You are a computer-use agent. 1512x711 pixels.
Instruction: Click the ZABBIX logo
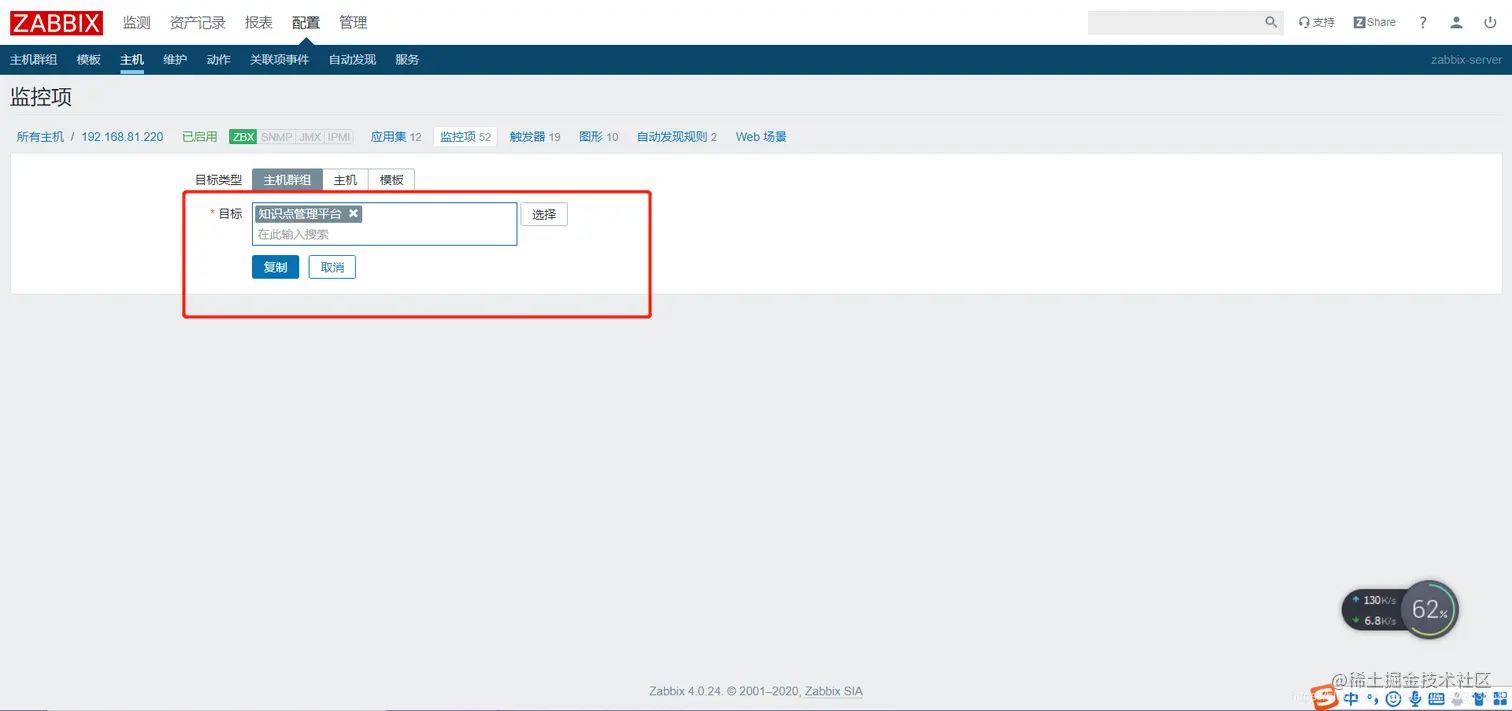point(57,22)
